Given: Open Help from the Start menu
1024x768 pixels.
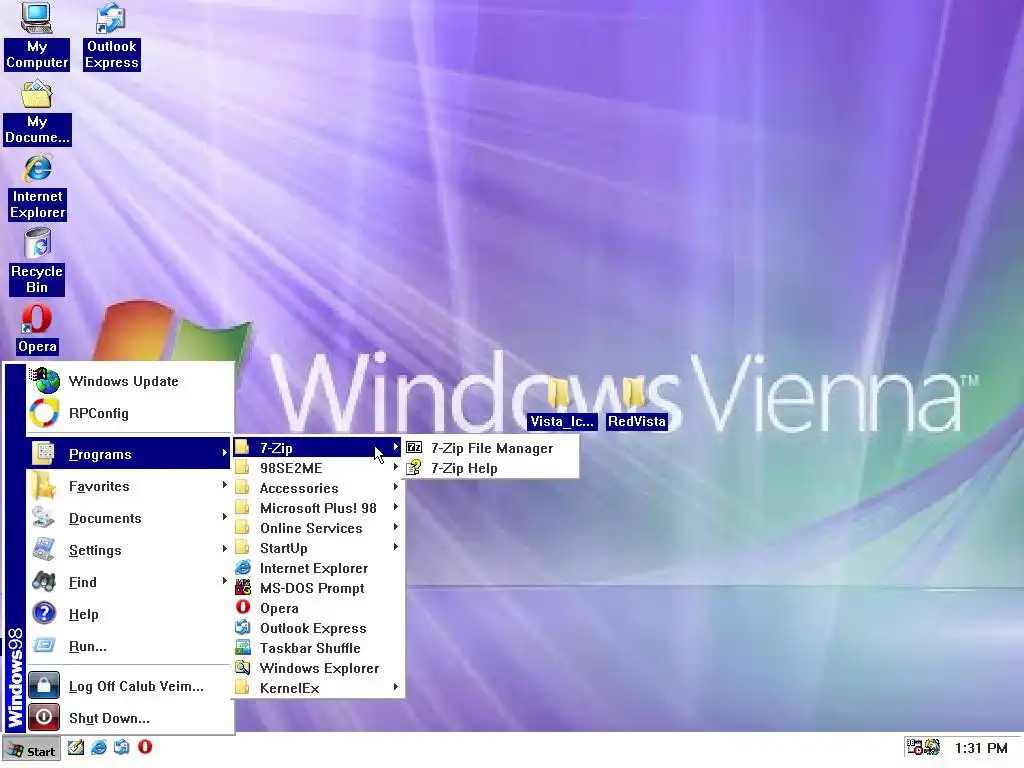Looking at the screenshot, I should pos(129,614).
